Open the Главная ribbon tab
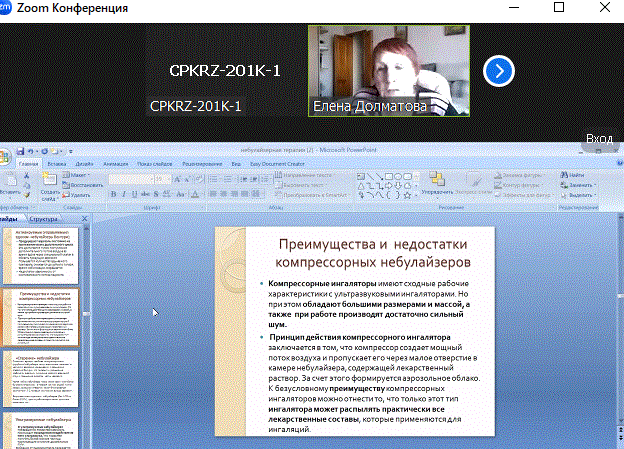Viewport: 624px width, 449px height. 29,164
